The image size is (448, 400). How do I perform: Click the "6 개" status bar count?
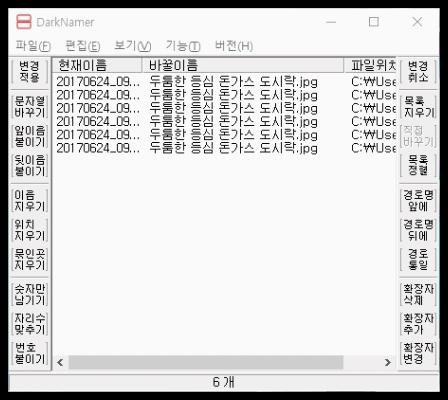[224, 382]
